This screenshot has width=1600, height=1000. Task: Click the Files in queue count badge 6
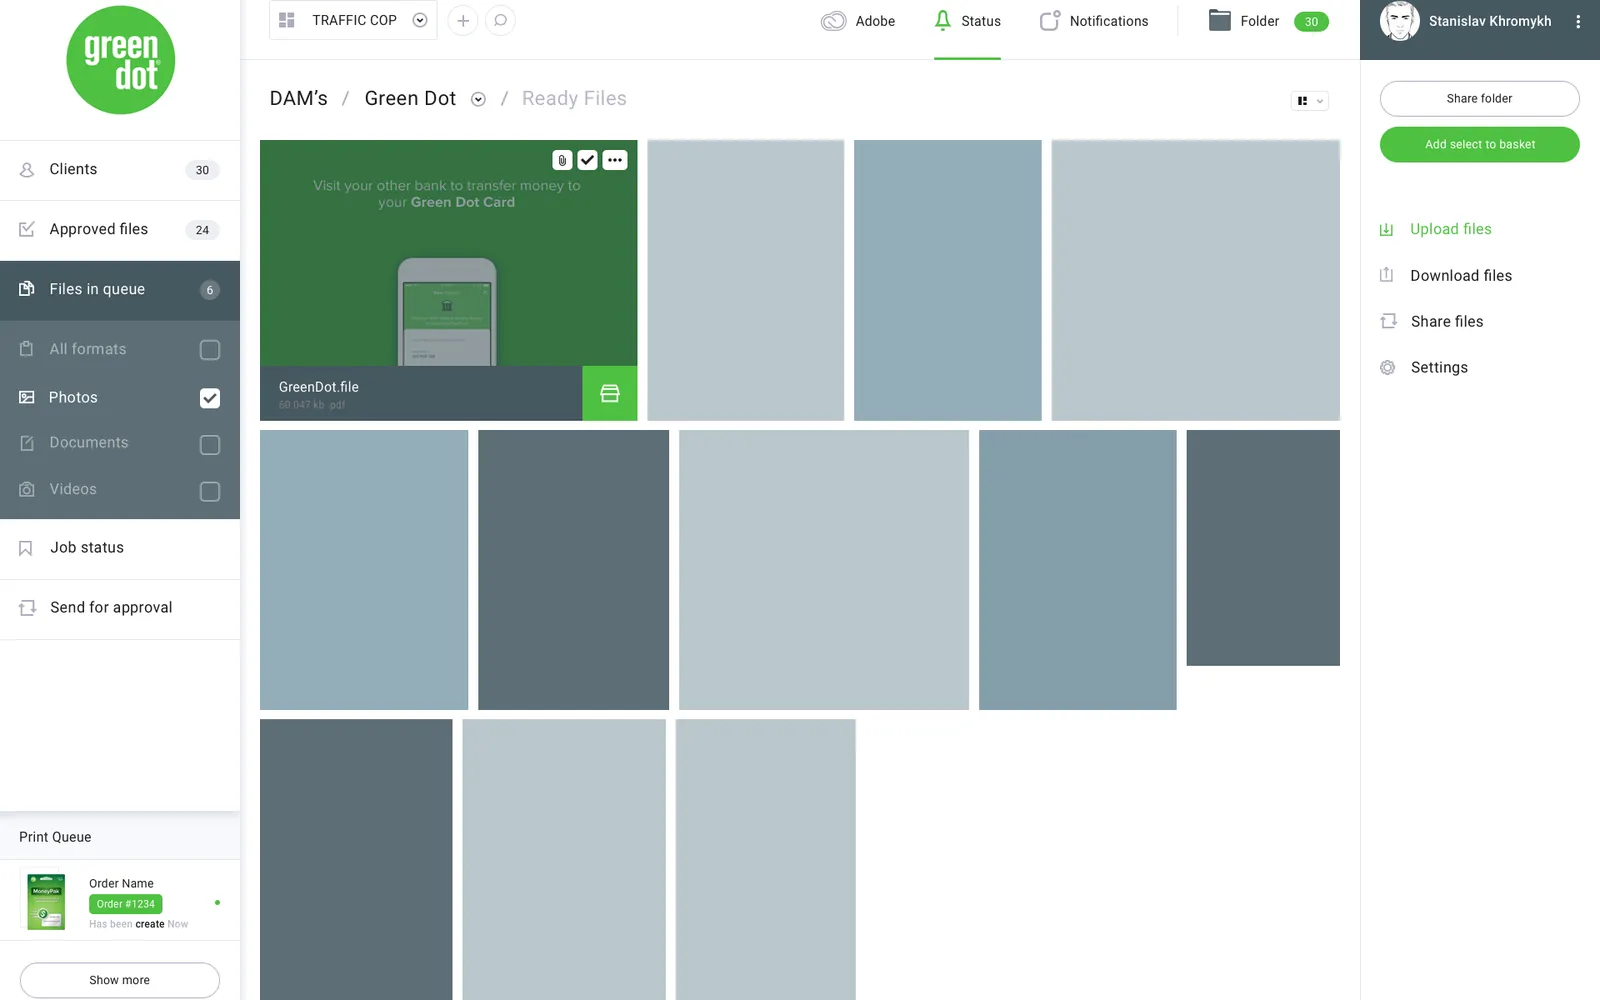210,290
